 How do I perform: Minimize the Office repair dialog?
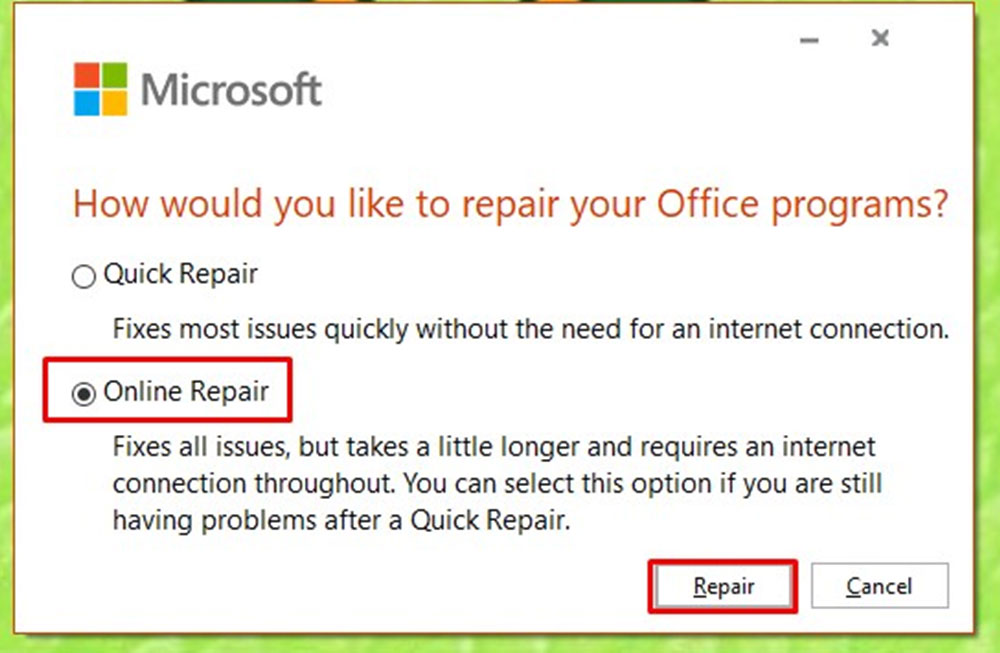(810, 40)
